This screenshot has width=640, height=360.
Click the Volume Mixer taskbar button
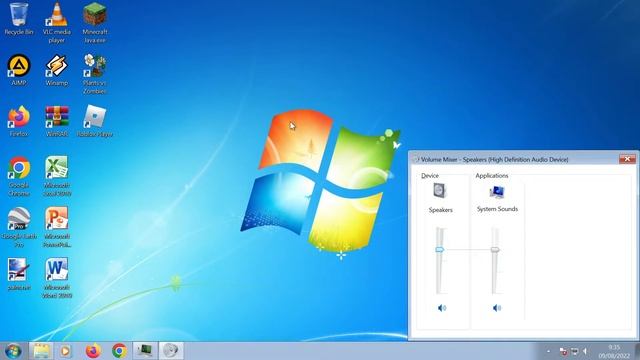click(171, 351)
